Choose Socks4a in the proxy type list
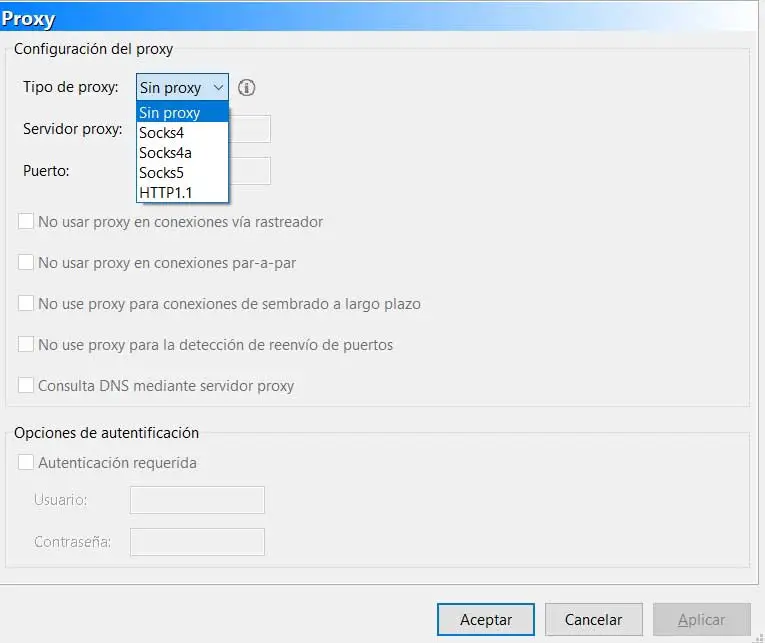Screen dimensions: 765x643 182,152
